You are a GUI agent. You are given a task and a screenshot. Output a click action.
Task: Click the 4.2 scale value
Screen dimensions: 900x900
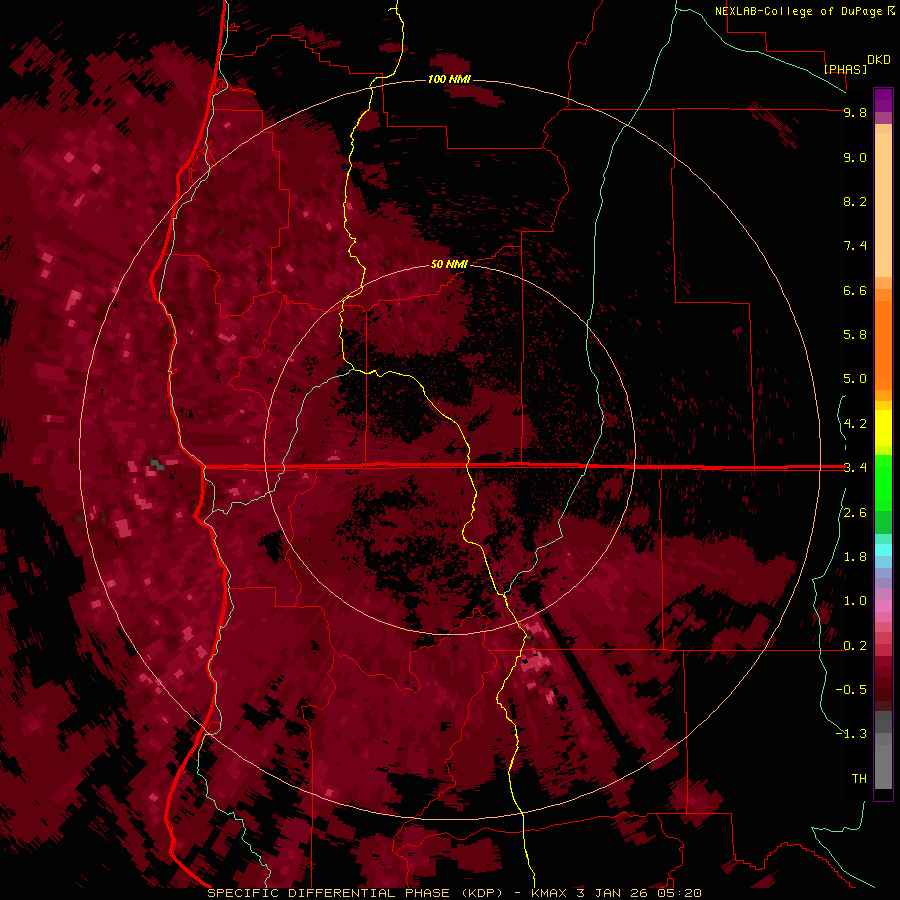[x=855, y=424]
